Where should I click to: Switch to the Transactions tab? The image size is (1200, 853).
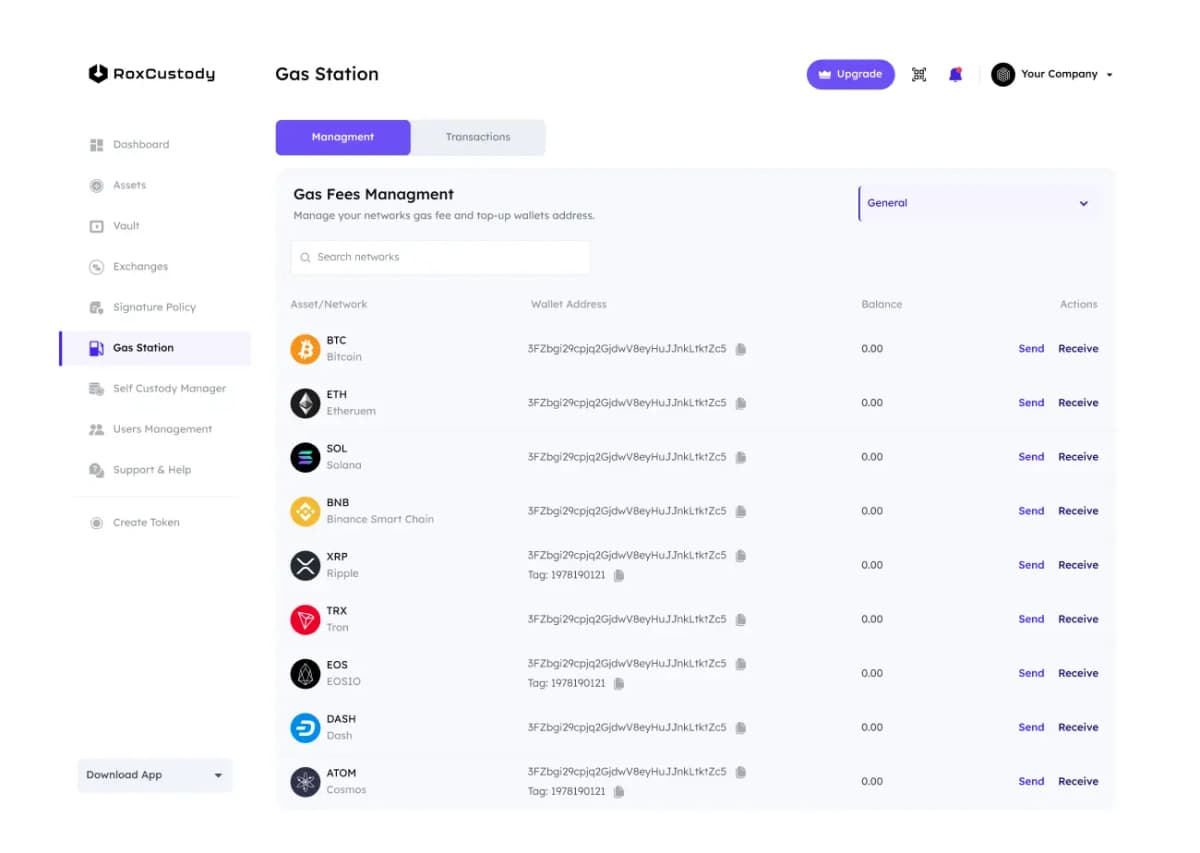[478, 137]
